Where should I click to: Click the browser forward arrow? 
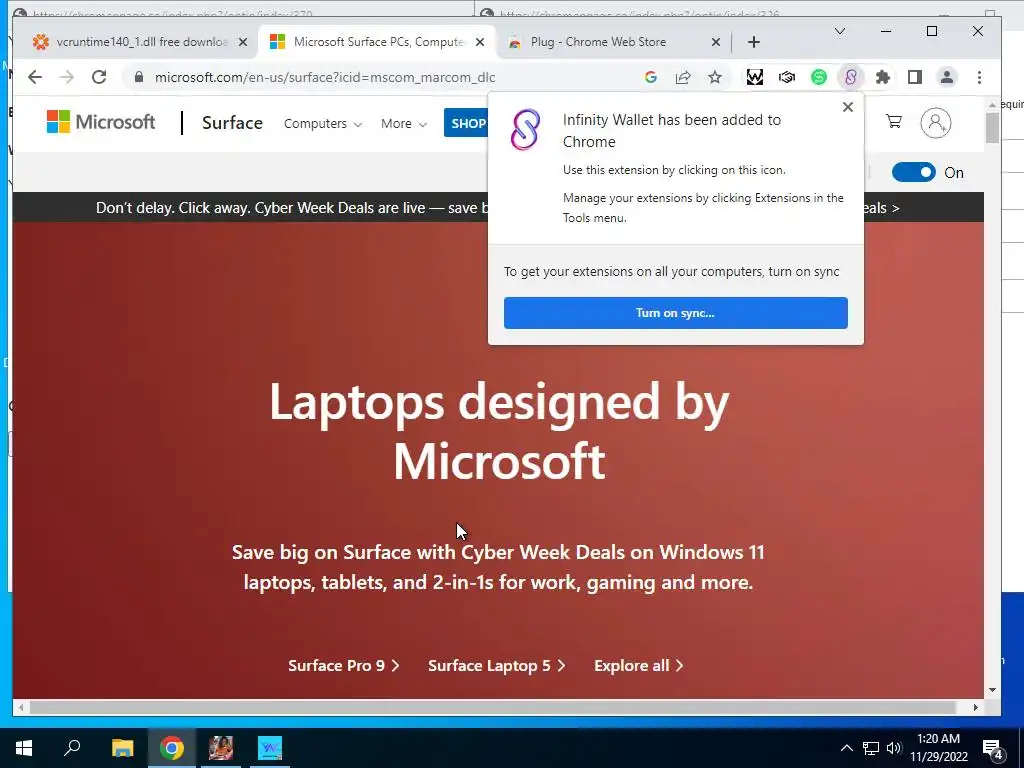pyautogui.click(x=67, y=77)
